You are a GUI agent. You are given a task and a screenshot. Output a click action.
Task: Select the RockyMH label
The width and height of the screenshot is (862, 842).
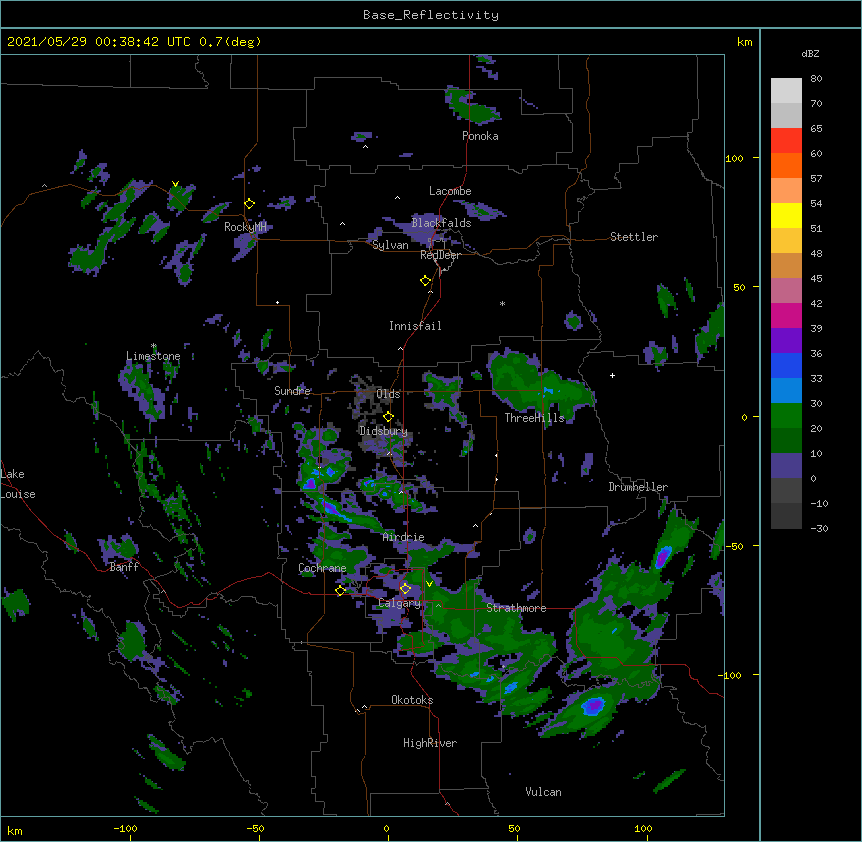[245, 226]
